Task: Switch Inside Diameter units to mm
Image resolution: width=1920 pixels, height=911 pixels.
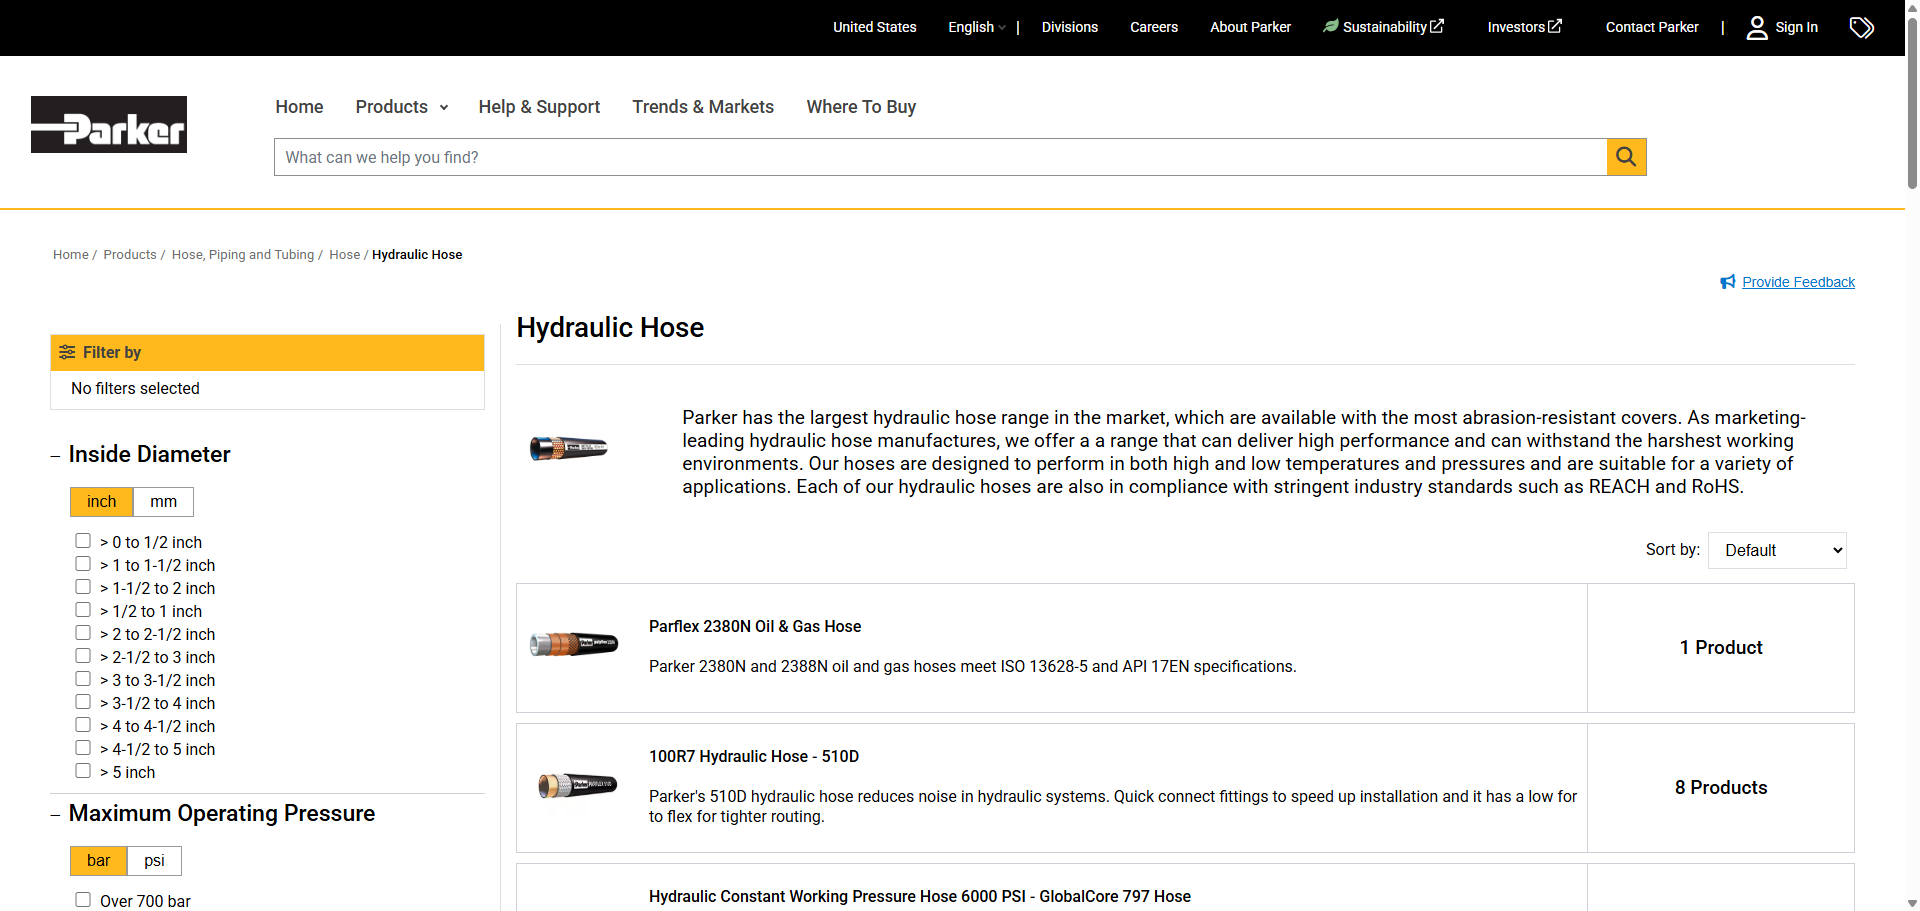Action: (x=163, y=502)
